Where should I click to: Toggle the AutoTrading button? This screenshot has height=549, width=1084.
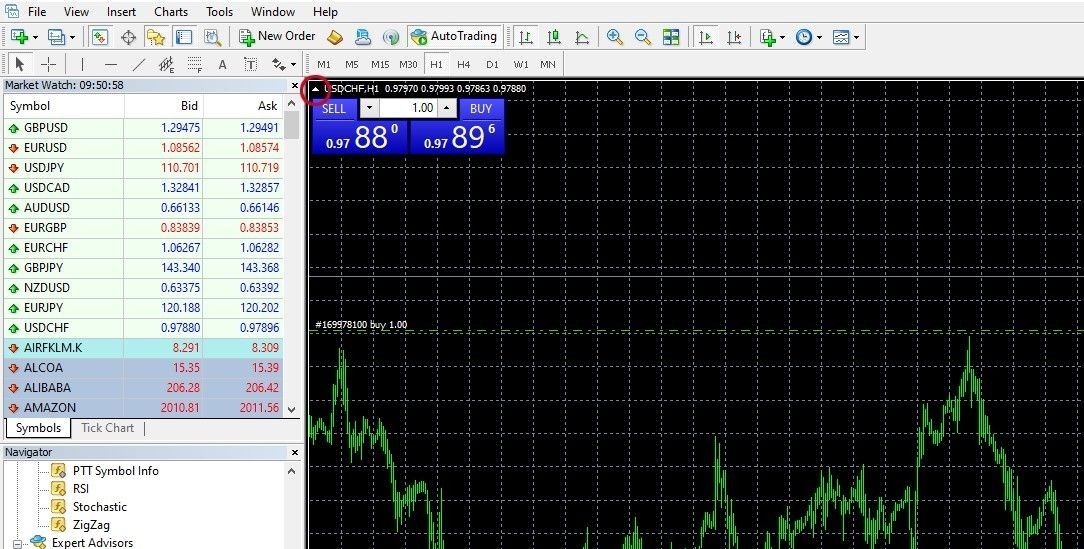[454, 37]
